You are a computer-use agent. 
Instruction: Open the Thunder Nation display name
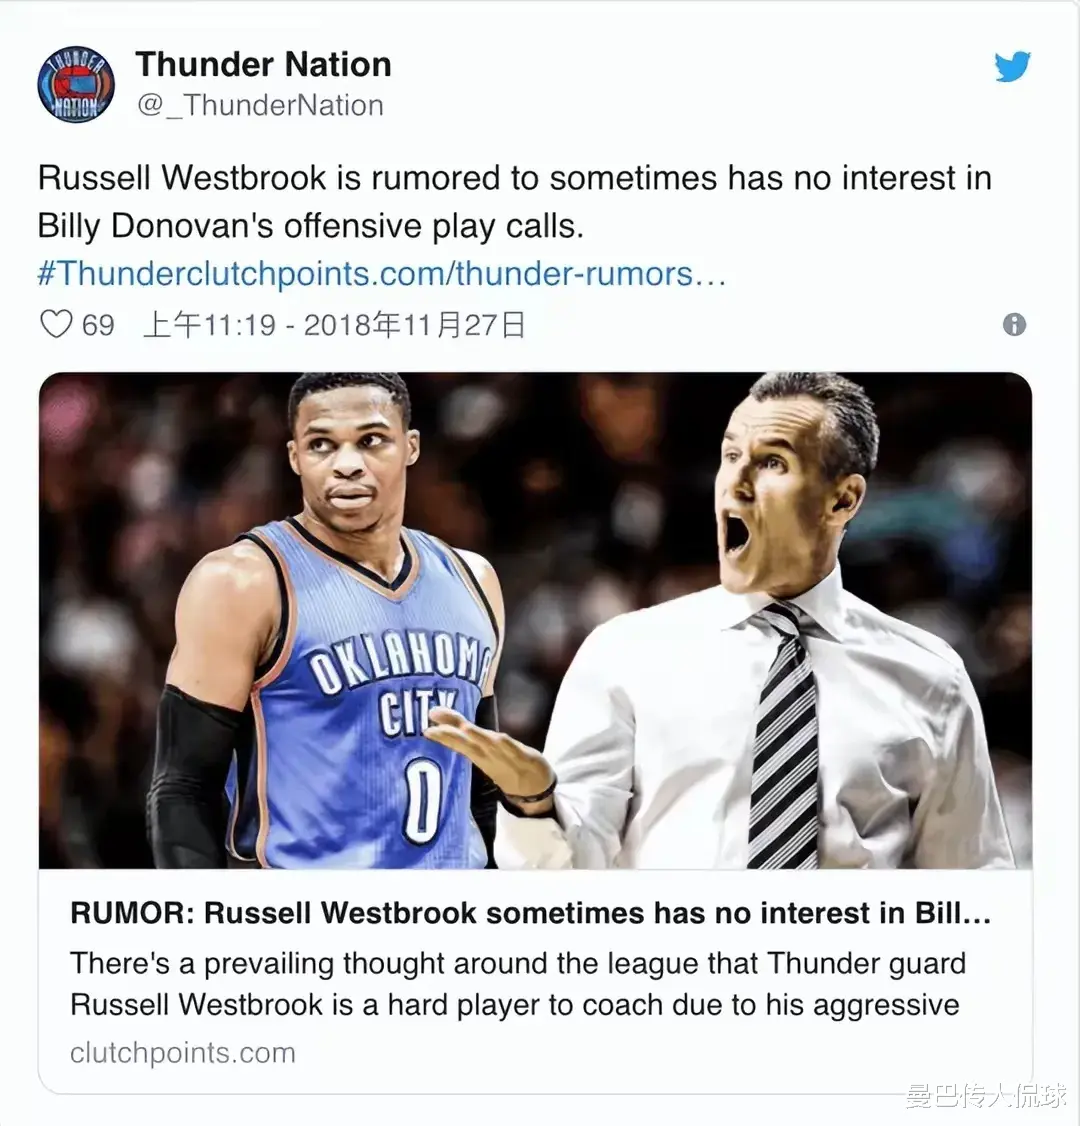coord(264,65)
